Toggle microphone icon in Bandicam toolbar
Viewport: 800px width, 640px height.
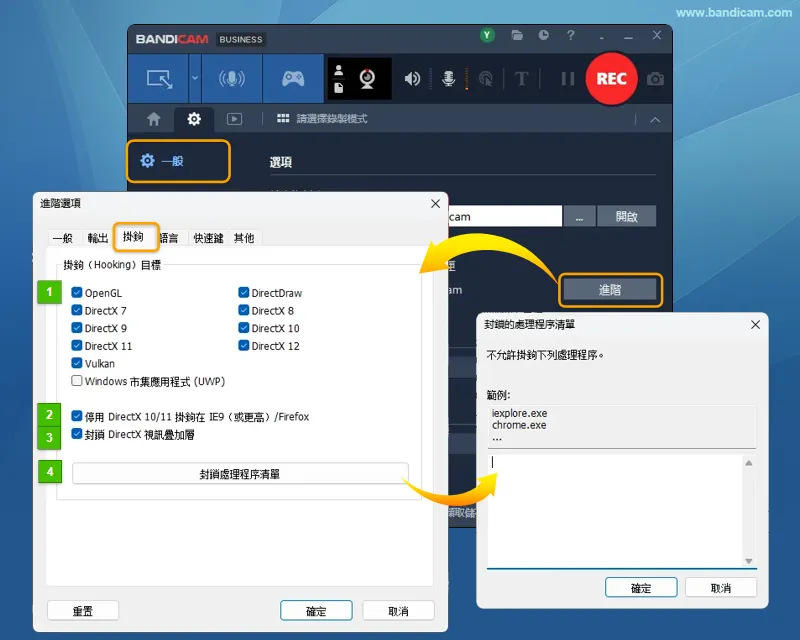(448, 79)
